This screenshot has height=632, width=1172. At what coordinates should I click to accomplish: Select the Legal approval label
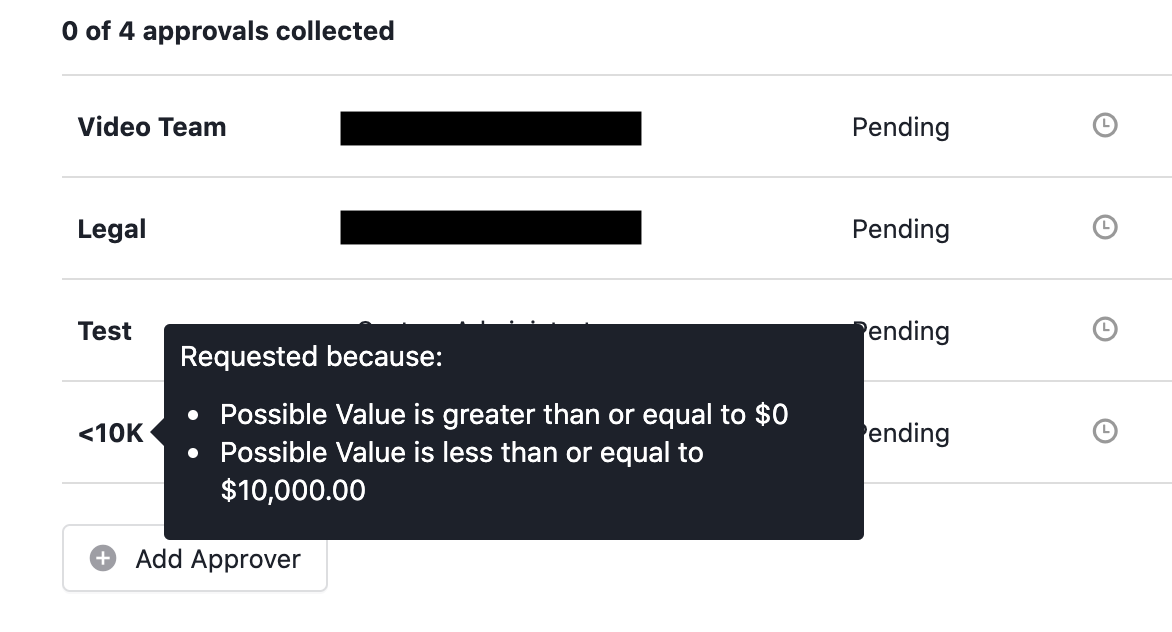[111, 229]
